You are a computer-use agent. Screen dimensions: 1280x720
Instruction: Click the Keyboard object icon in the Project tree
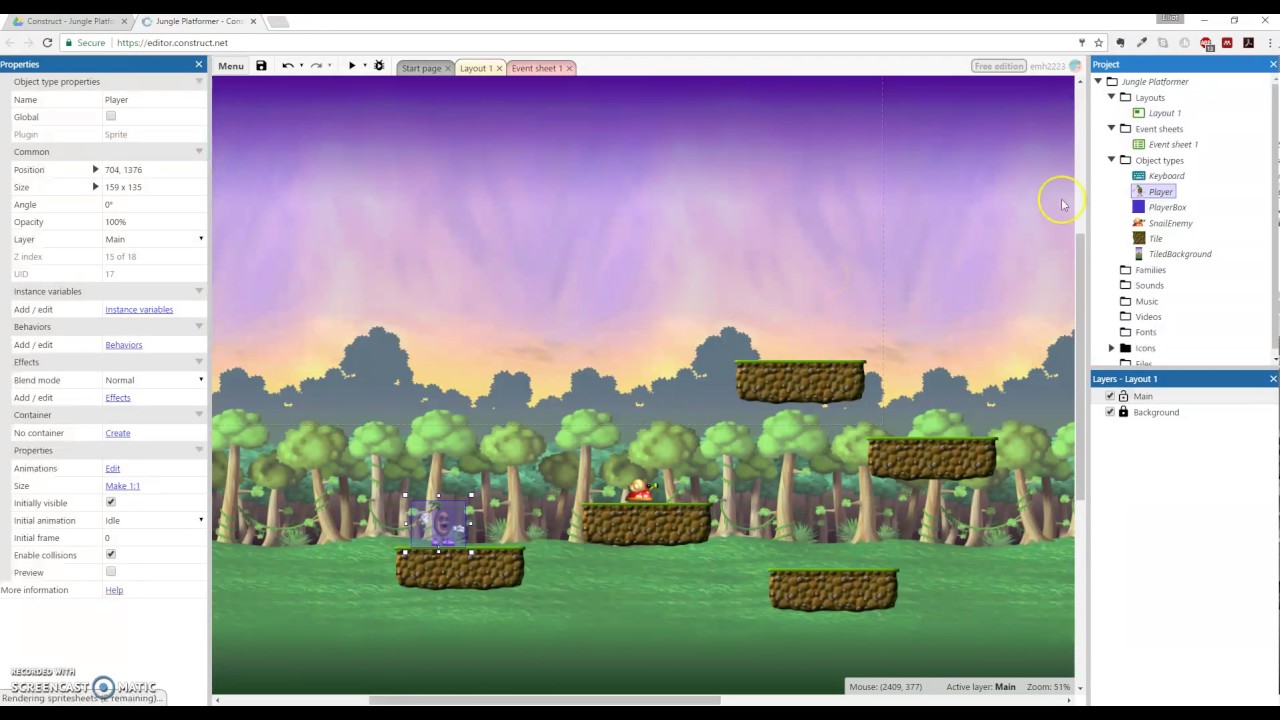pyautogui.click(x=1138, y=176)
